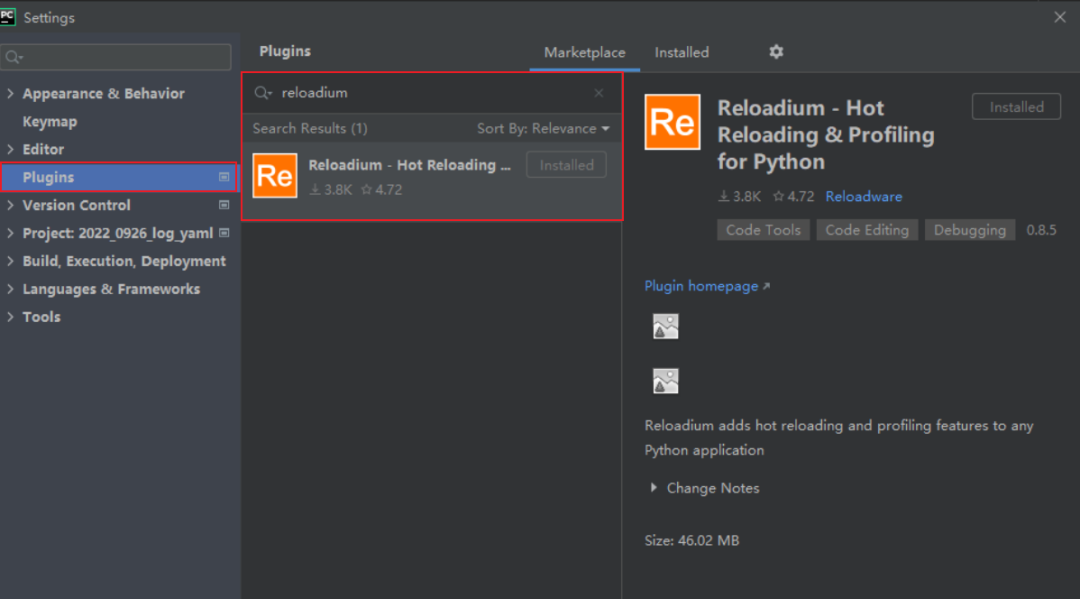This screenshot has width=1080, height=599.
Task: Open the Sort By: Relevance dropdown
Action: [x=543, y=129]
